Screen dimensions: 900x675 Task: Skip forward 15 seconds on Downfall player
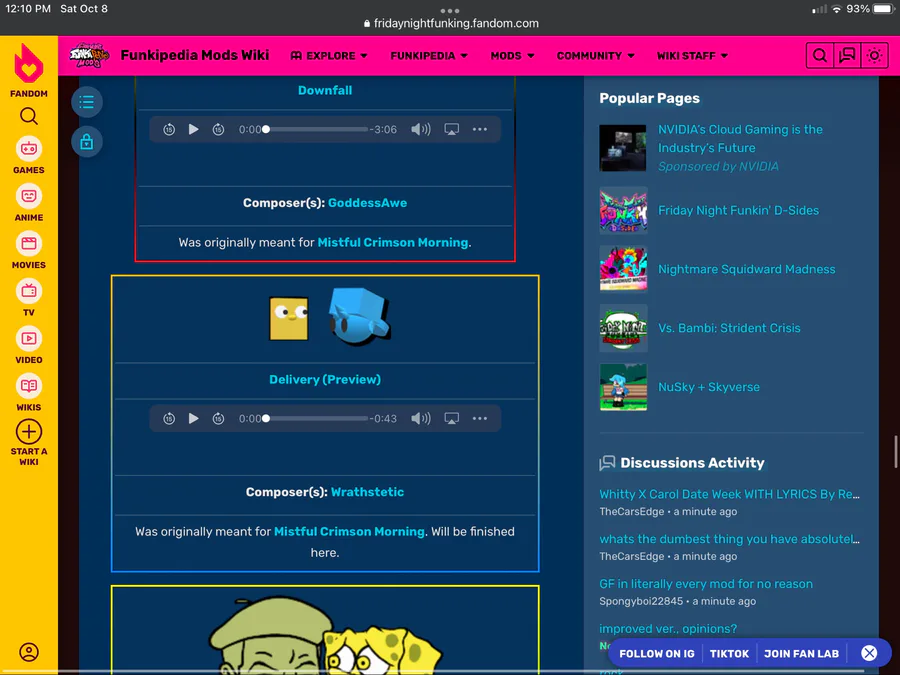218,129
